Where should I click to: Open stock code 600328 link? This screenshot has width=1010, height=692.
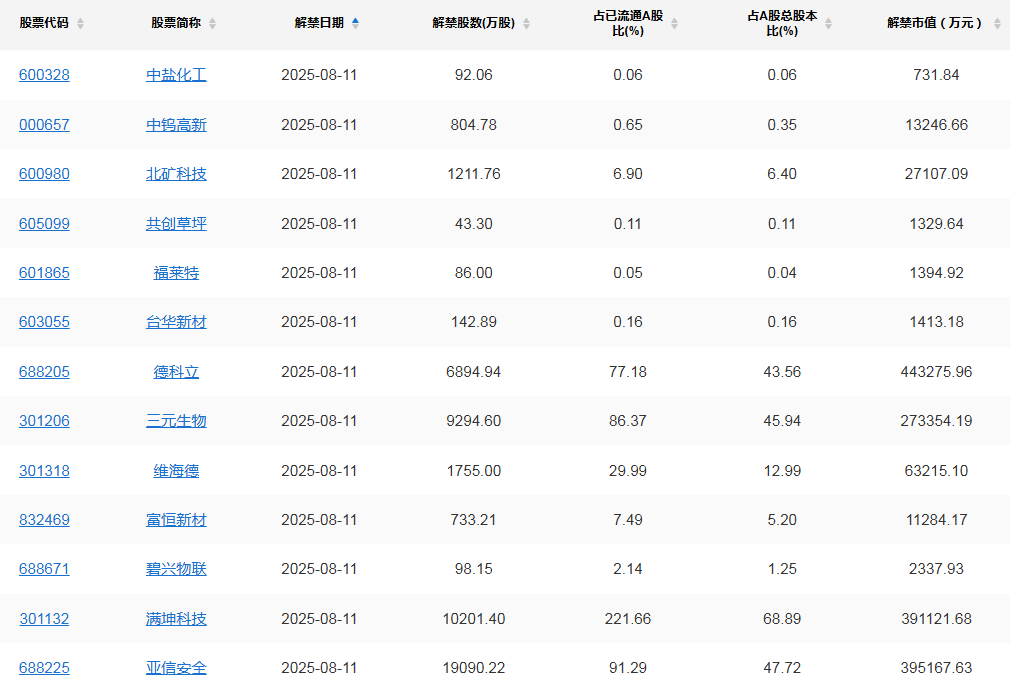44,75
